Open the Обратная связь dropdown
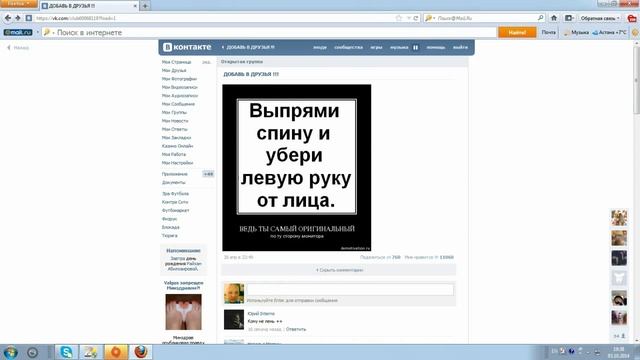 click(600, 18)
